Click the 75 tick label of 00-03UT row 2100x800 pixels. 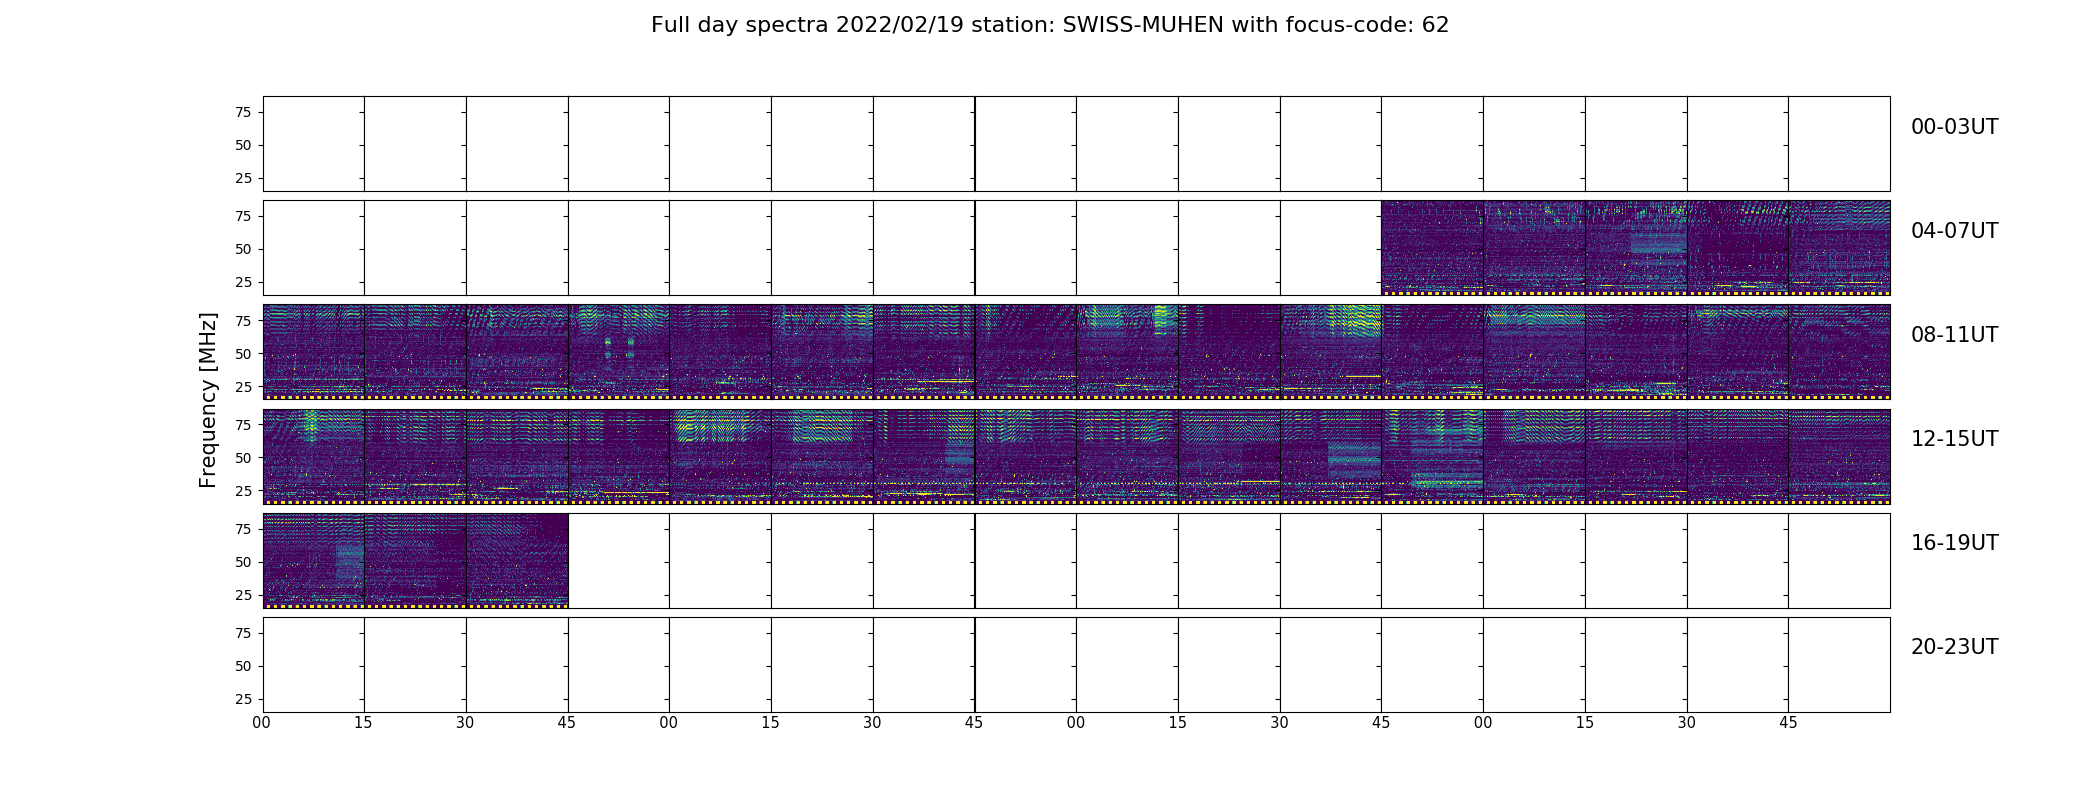(243, 112)
